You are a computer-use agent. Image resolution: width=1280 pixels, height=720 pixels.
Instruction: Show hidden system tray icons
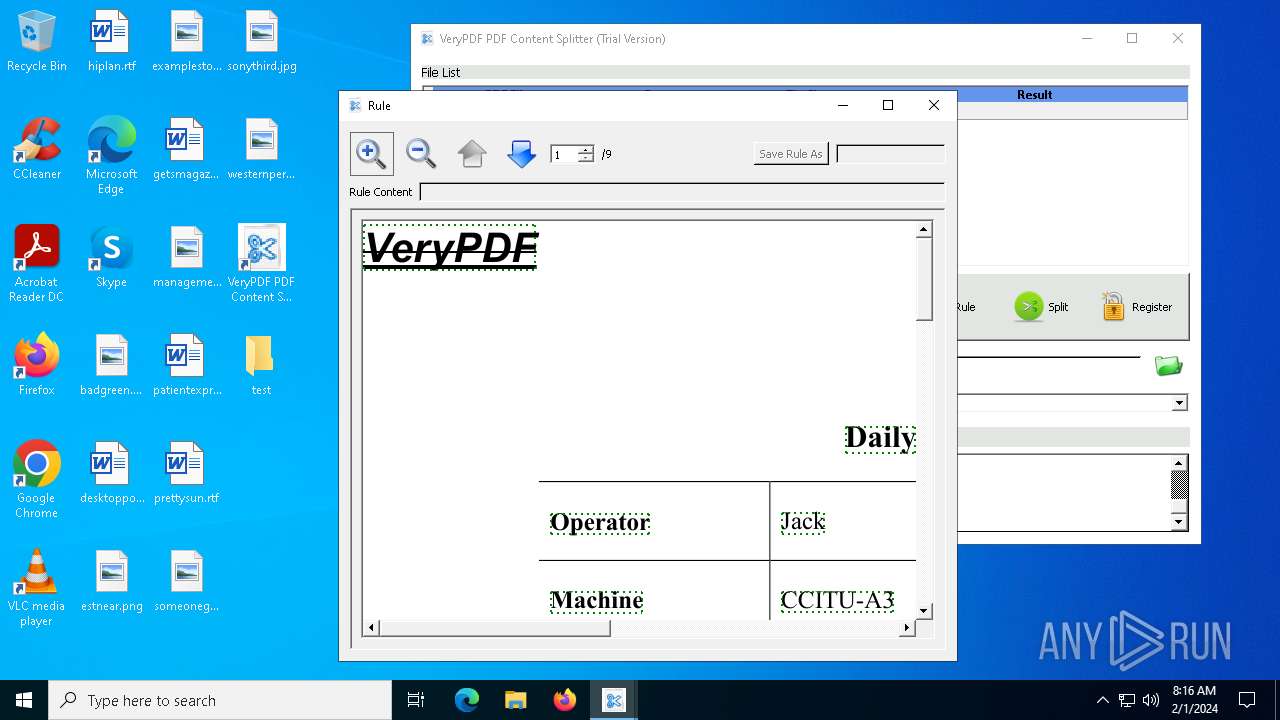1102,700
